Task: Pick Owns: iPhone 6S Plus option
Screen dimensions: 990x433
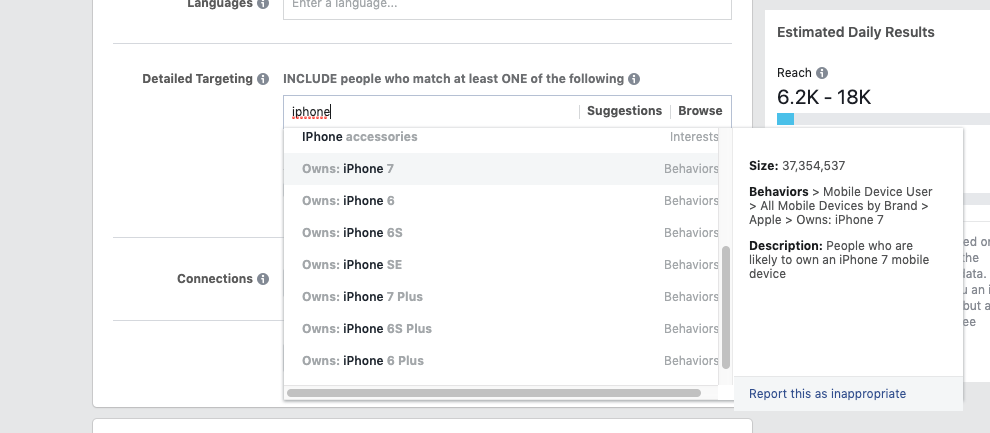Action: tap(501, 329)
